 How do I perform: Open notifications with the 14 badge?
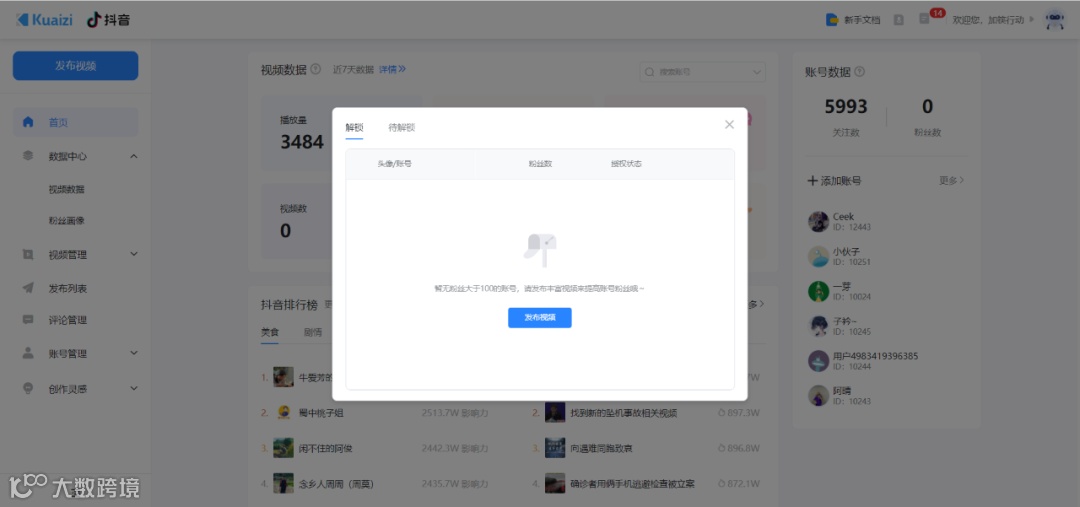(925, 19)
